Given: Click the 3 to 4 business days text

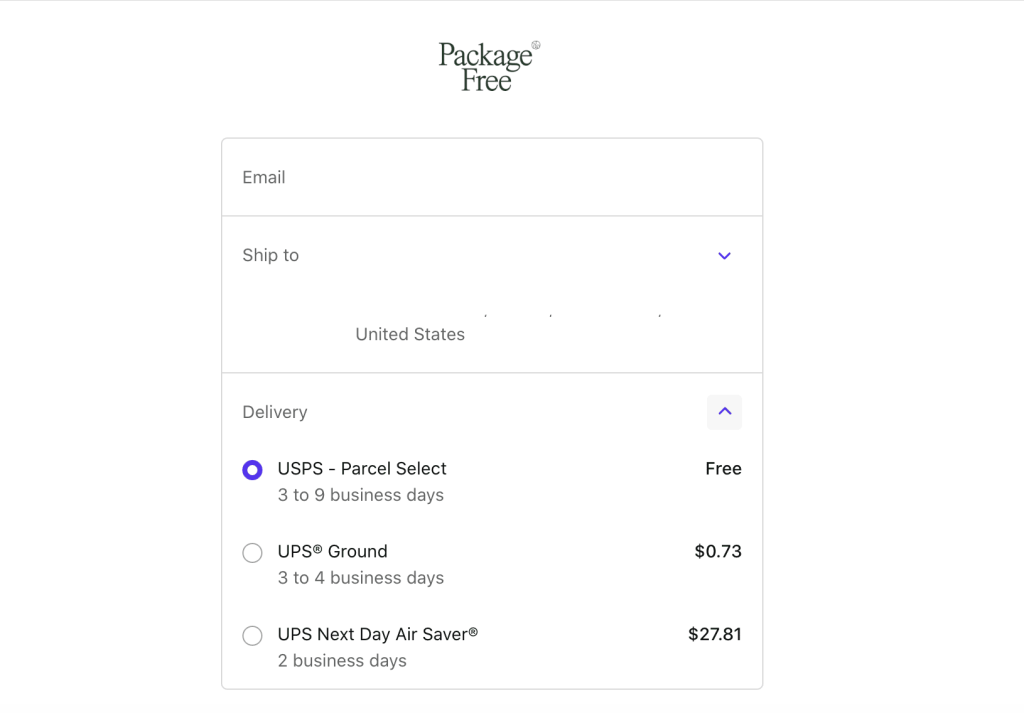Looking at the screenshot, I should 360,578.
